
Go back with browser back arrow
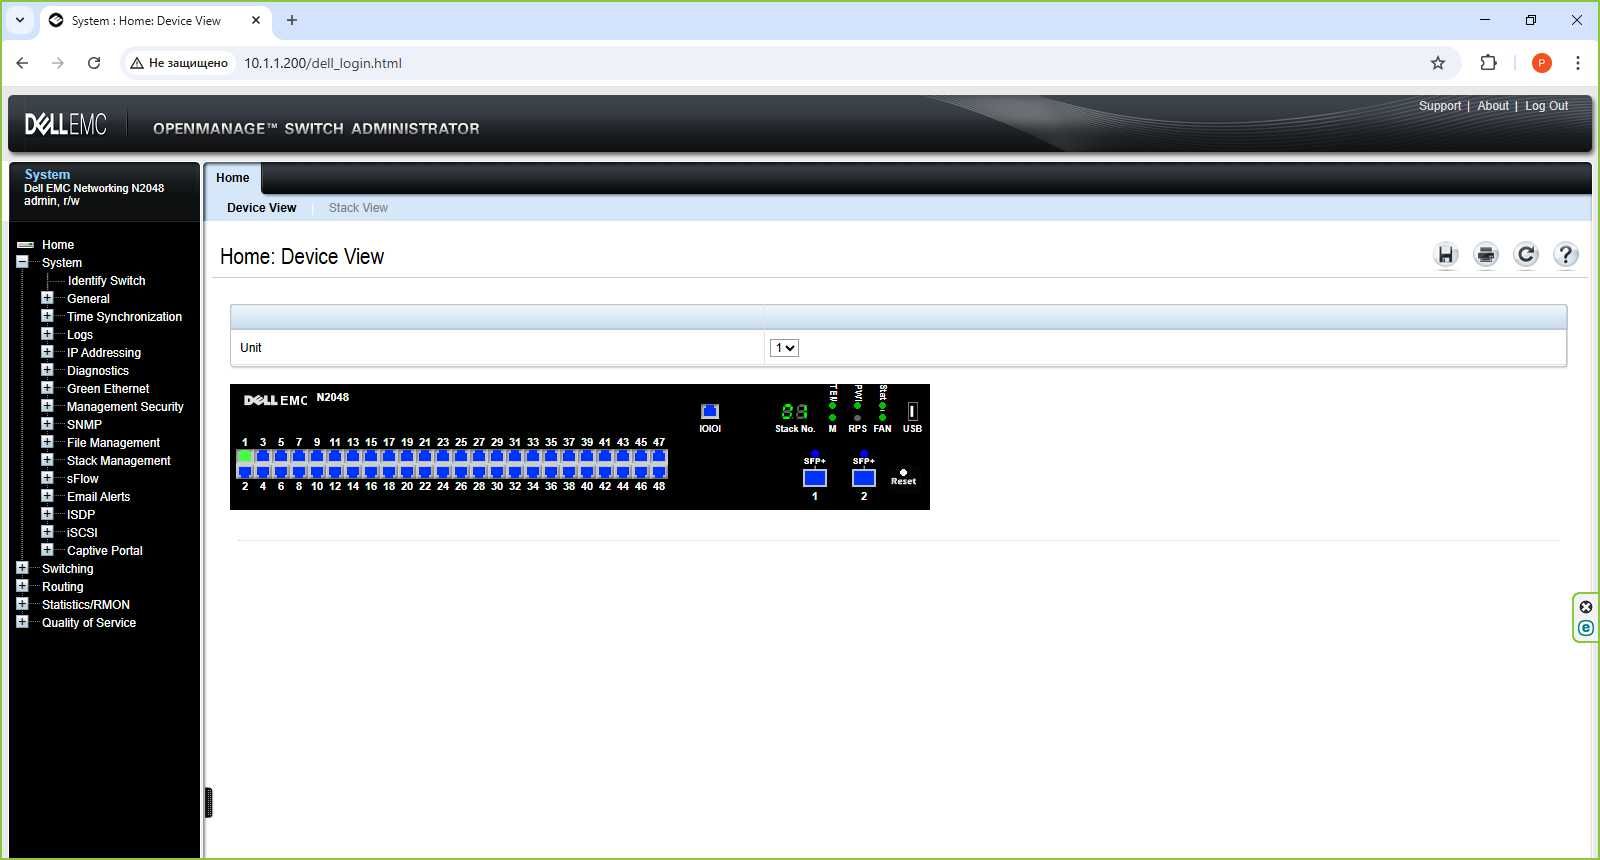pyautogui.click(x=22, y=63)
